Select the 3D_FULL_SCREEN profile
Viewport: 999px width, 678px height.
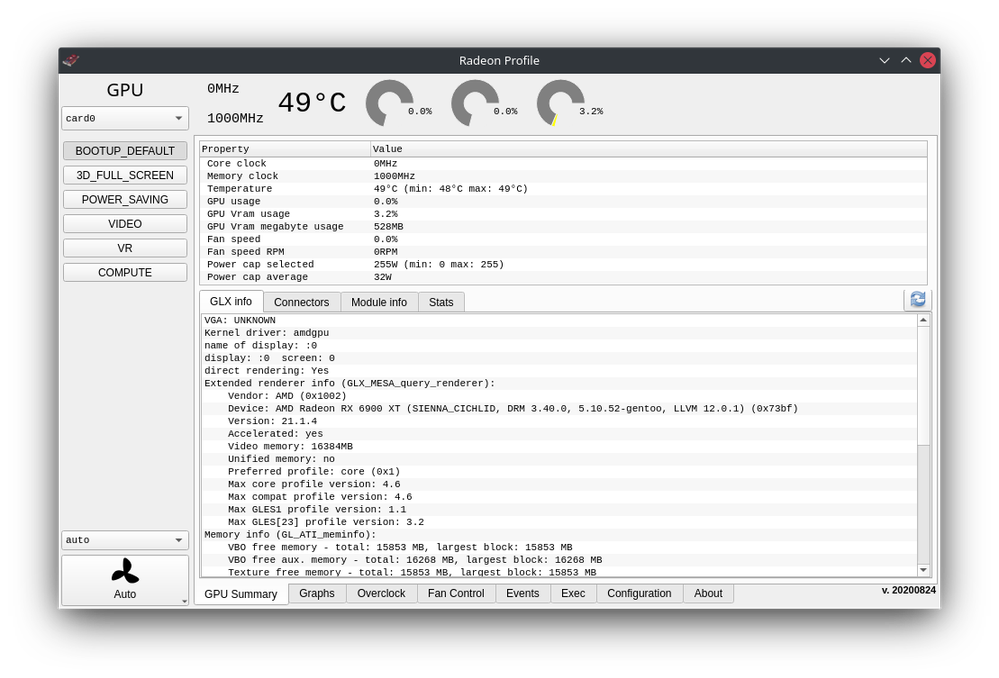[x=125, y=175]
